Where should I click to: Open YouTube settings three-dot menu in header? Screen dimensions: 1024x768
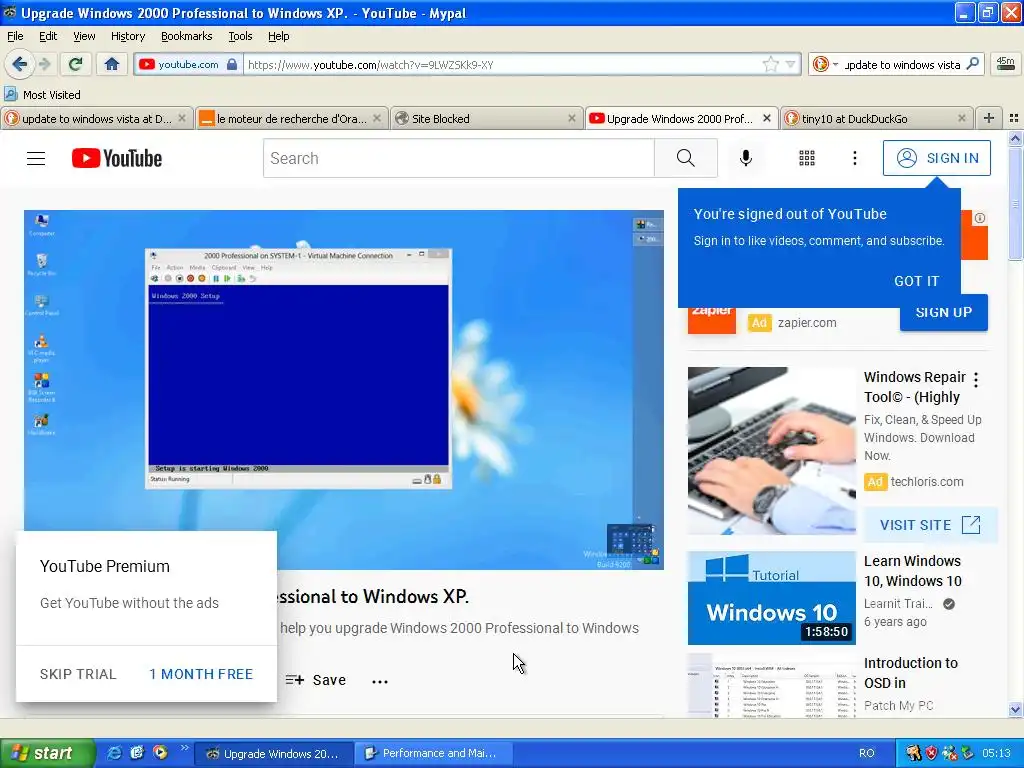(854, 158)
